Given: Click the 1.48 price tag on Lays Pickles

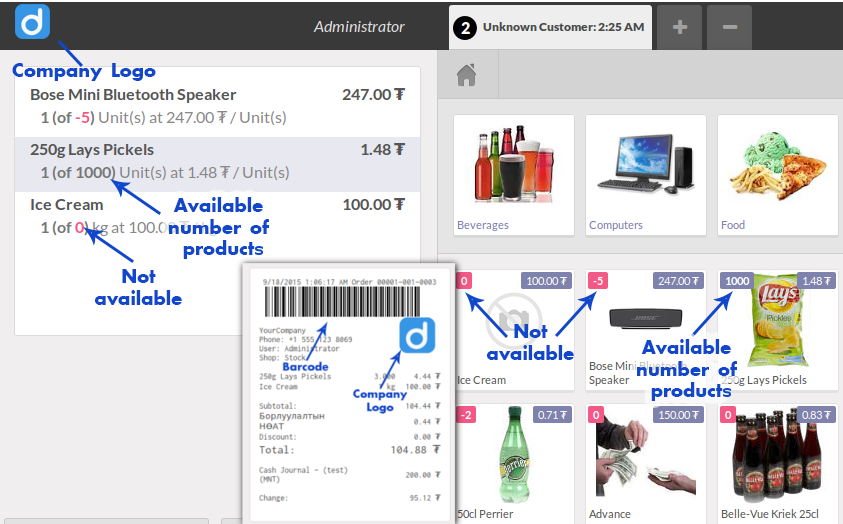Looking at the screenshot, I should point(816,281).
